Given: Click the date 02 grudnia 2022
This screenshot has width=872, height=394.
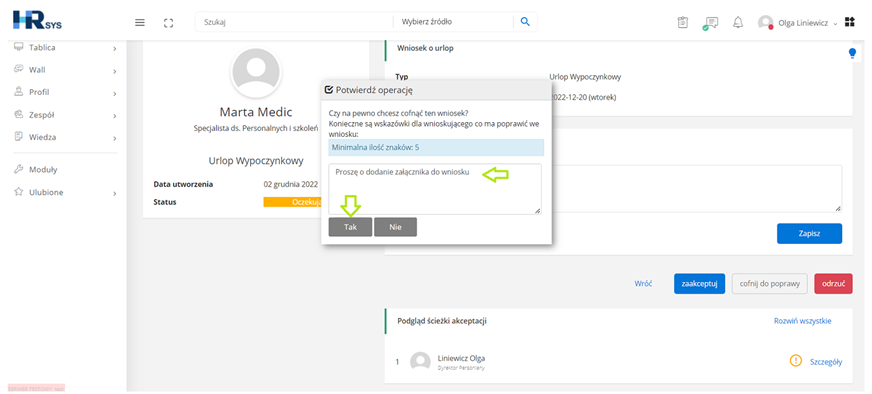Looking at the screenshot, I should (290, 184).
